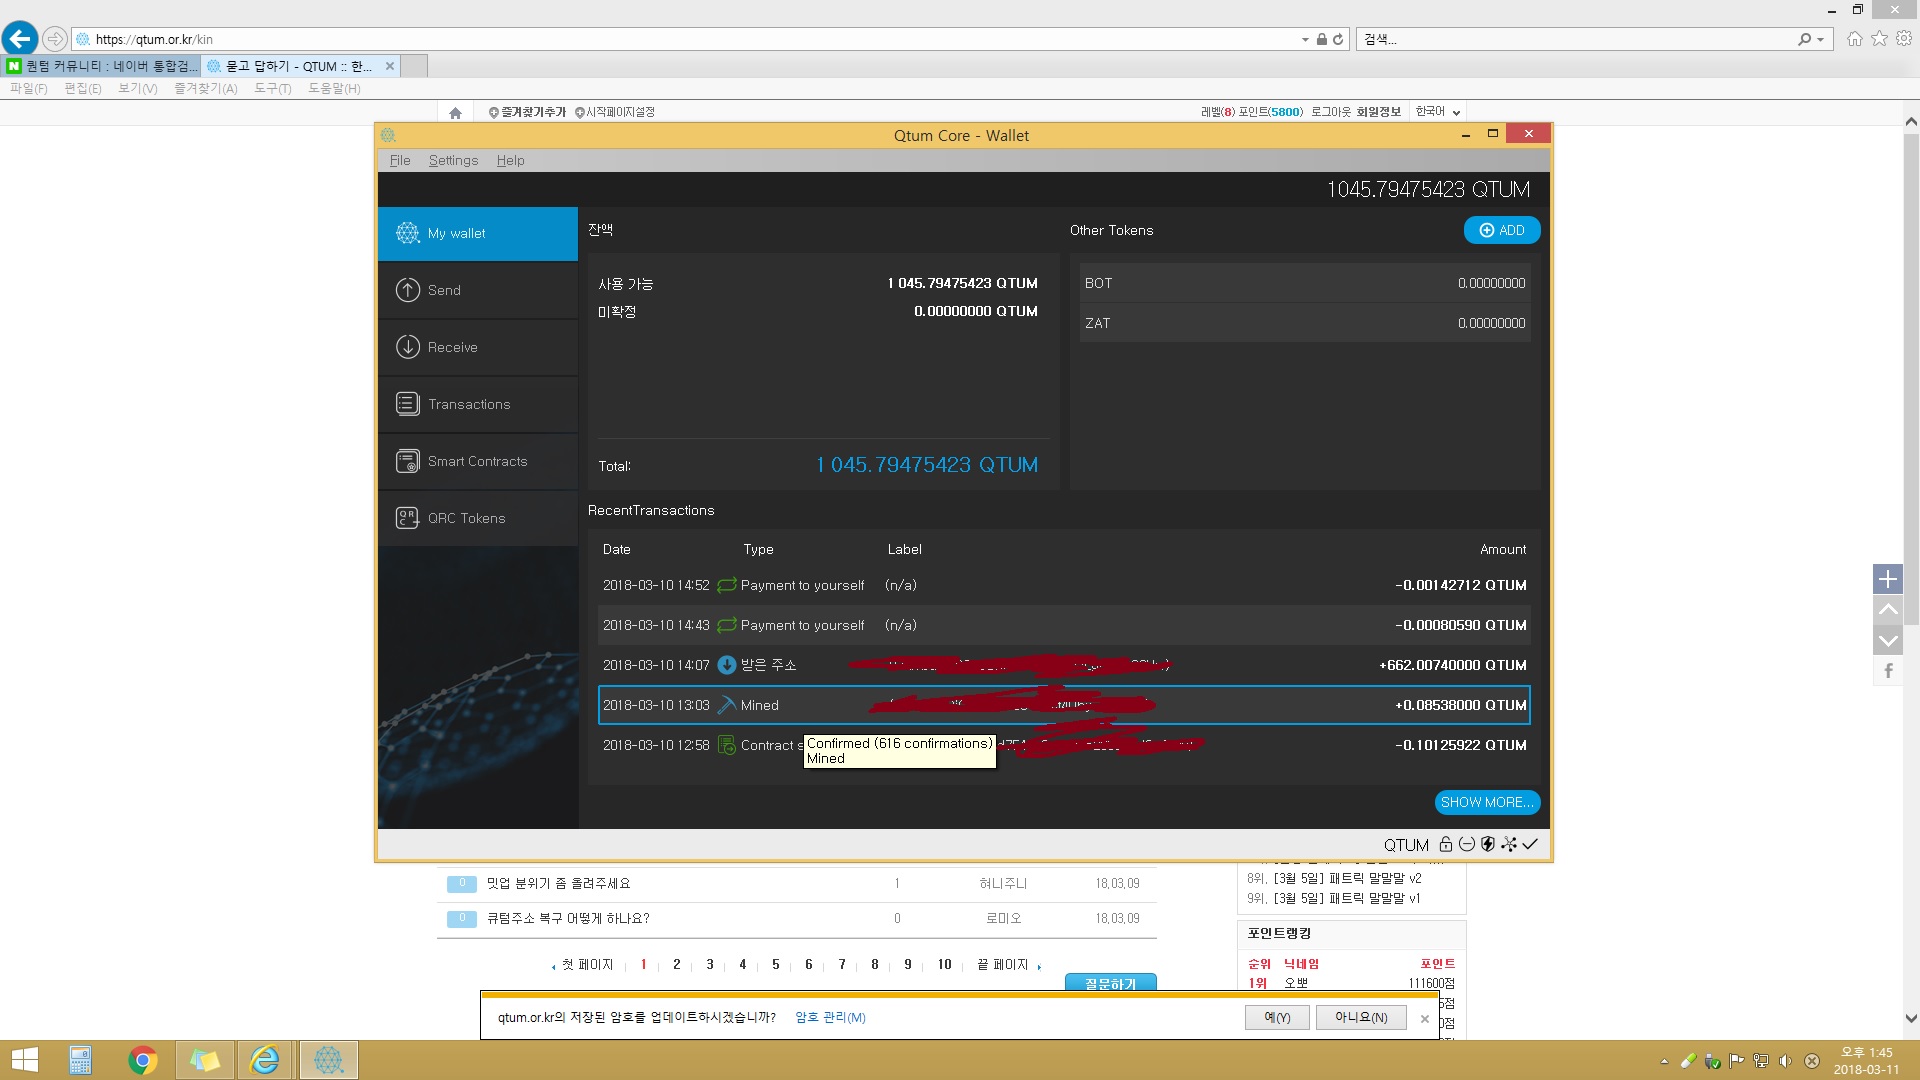This screenshot has height=1080, width=1920.
Task: Open the My wallet sidebar tab
Action: pyautogui.click(x=478, y=233)
